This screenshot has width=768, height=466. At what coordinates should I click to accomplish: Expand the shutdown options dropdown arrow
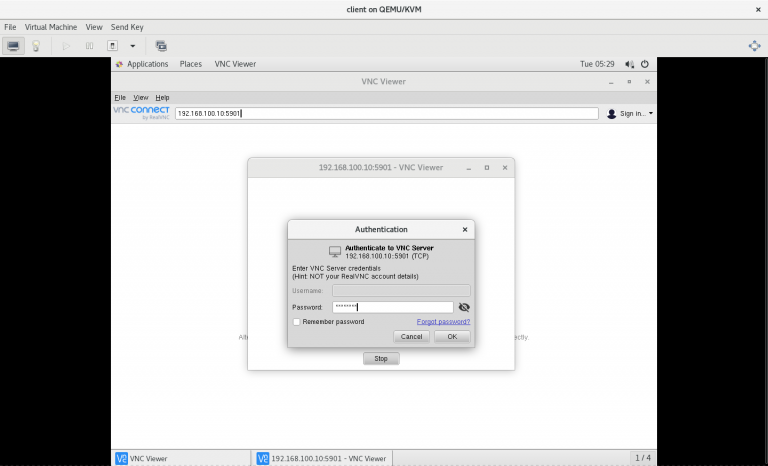pos(132,46)
